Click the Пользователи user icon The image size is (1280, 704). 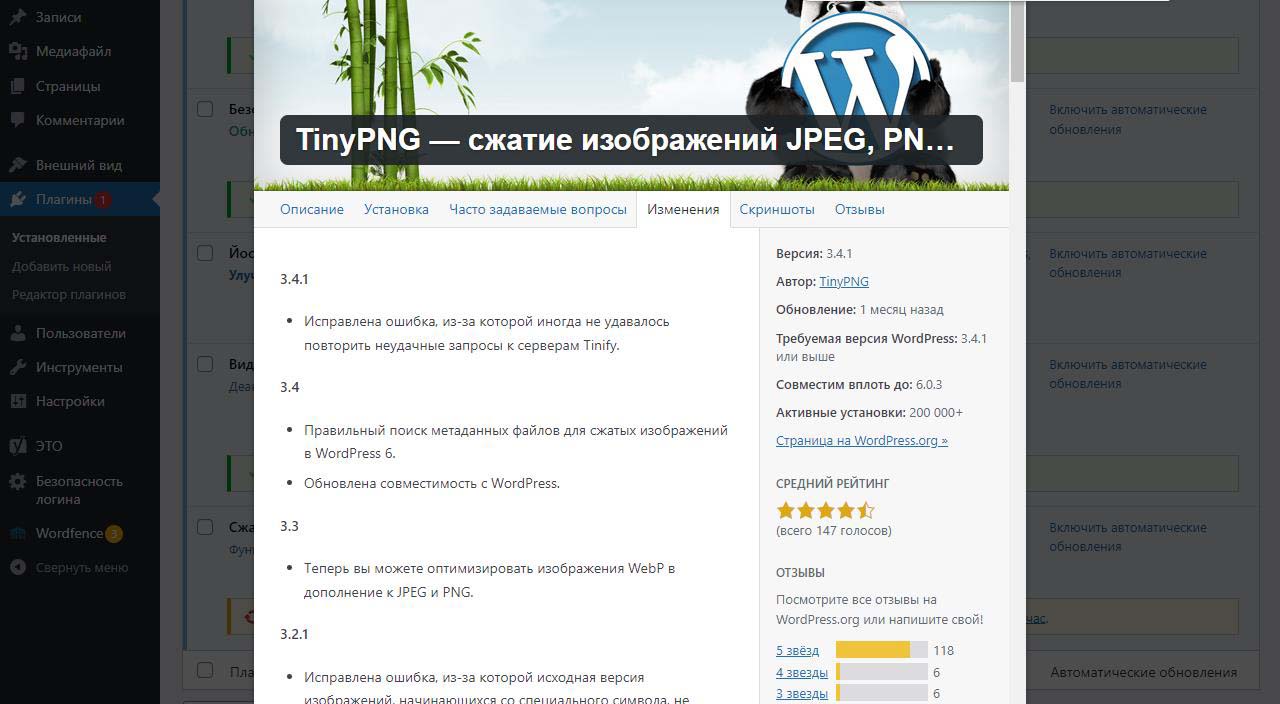[18, 333]
